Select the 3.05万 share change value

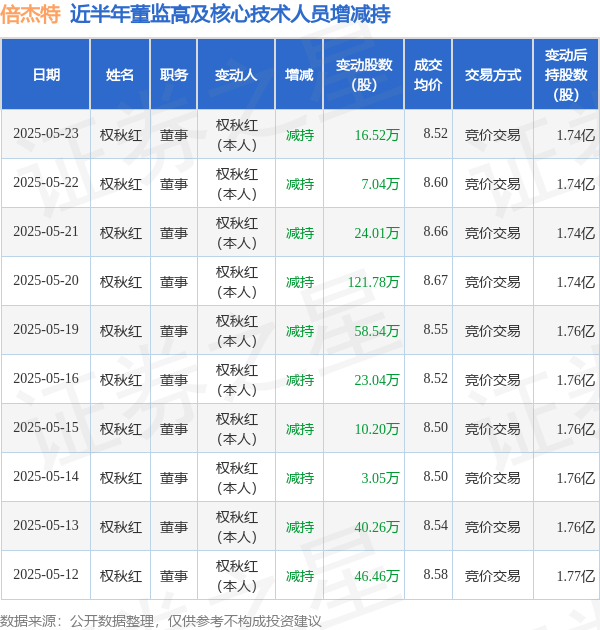point(380,478)
